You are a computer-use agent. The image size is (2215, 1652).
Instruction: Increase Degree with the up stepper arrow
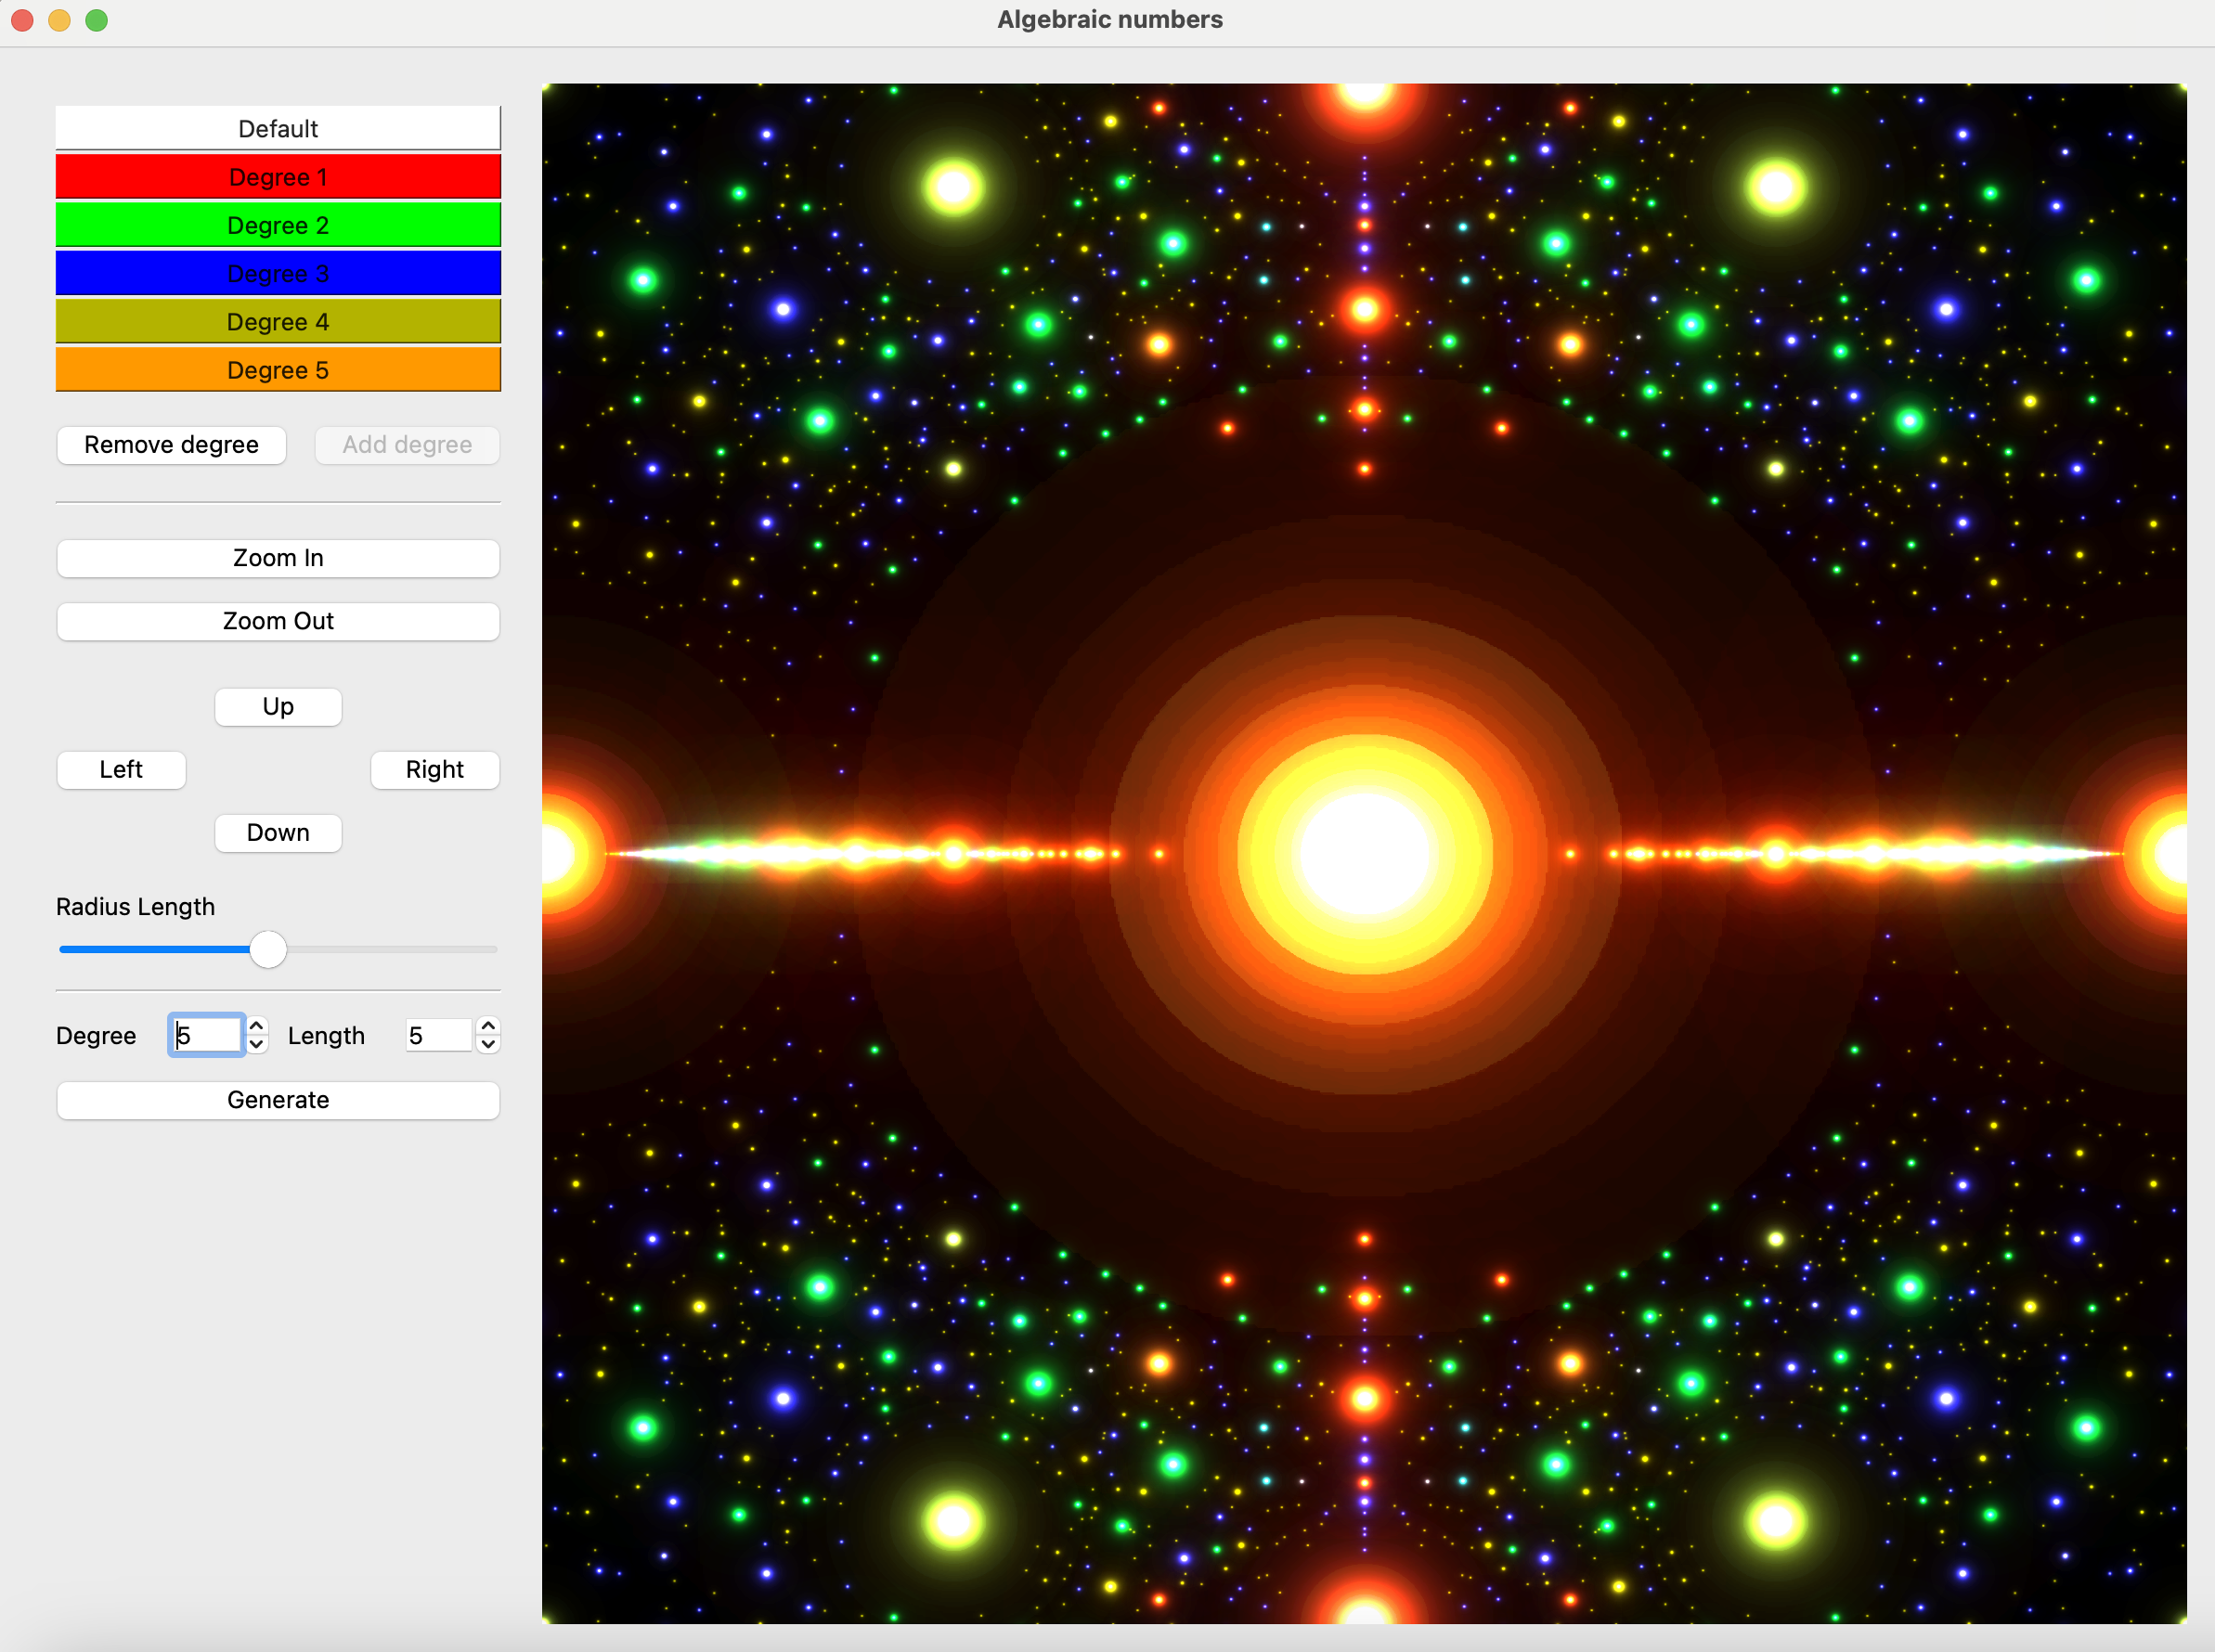point(257,1026)
